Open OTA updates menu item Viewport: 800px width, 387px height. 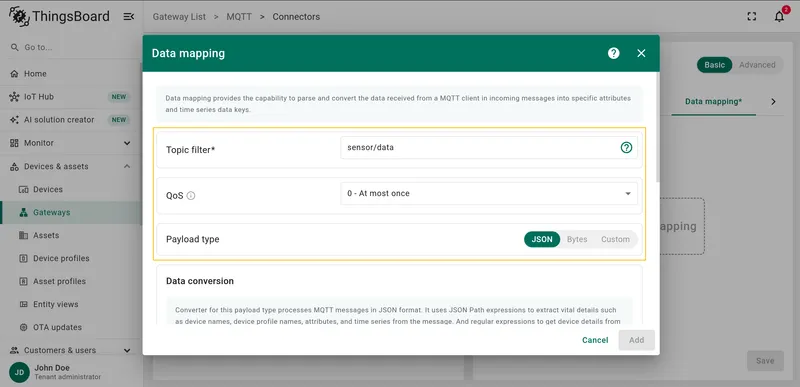pyautogui.click(x=71, y=327)
